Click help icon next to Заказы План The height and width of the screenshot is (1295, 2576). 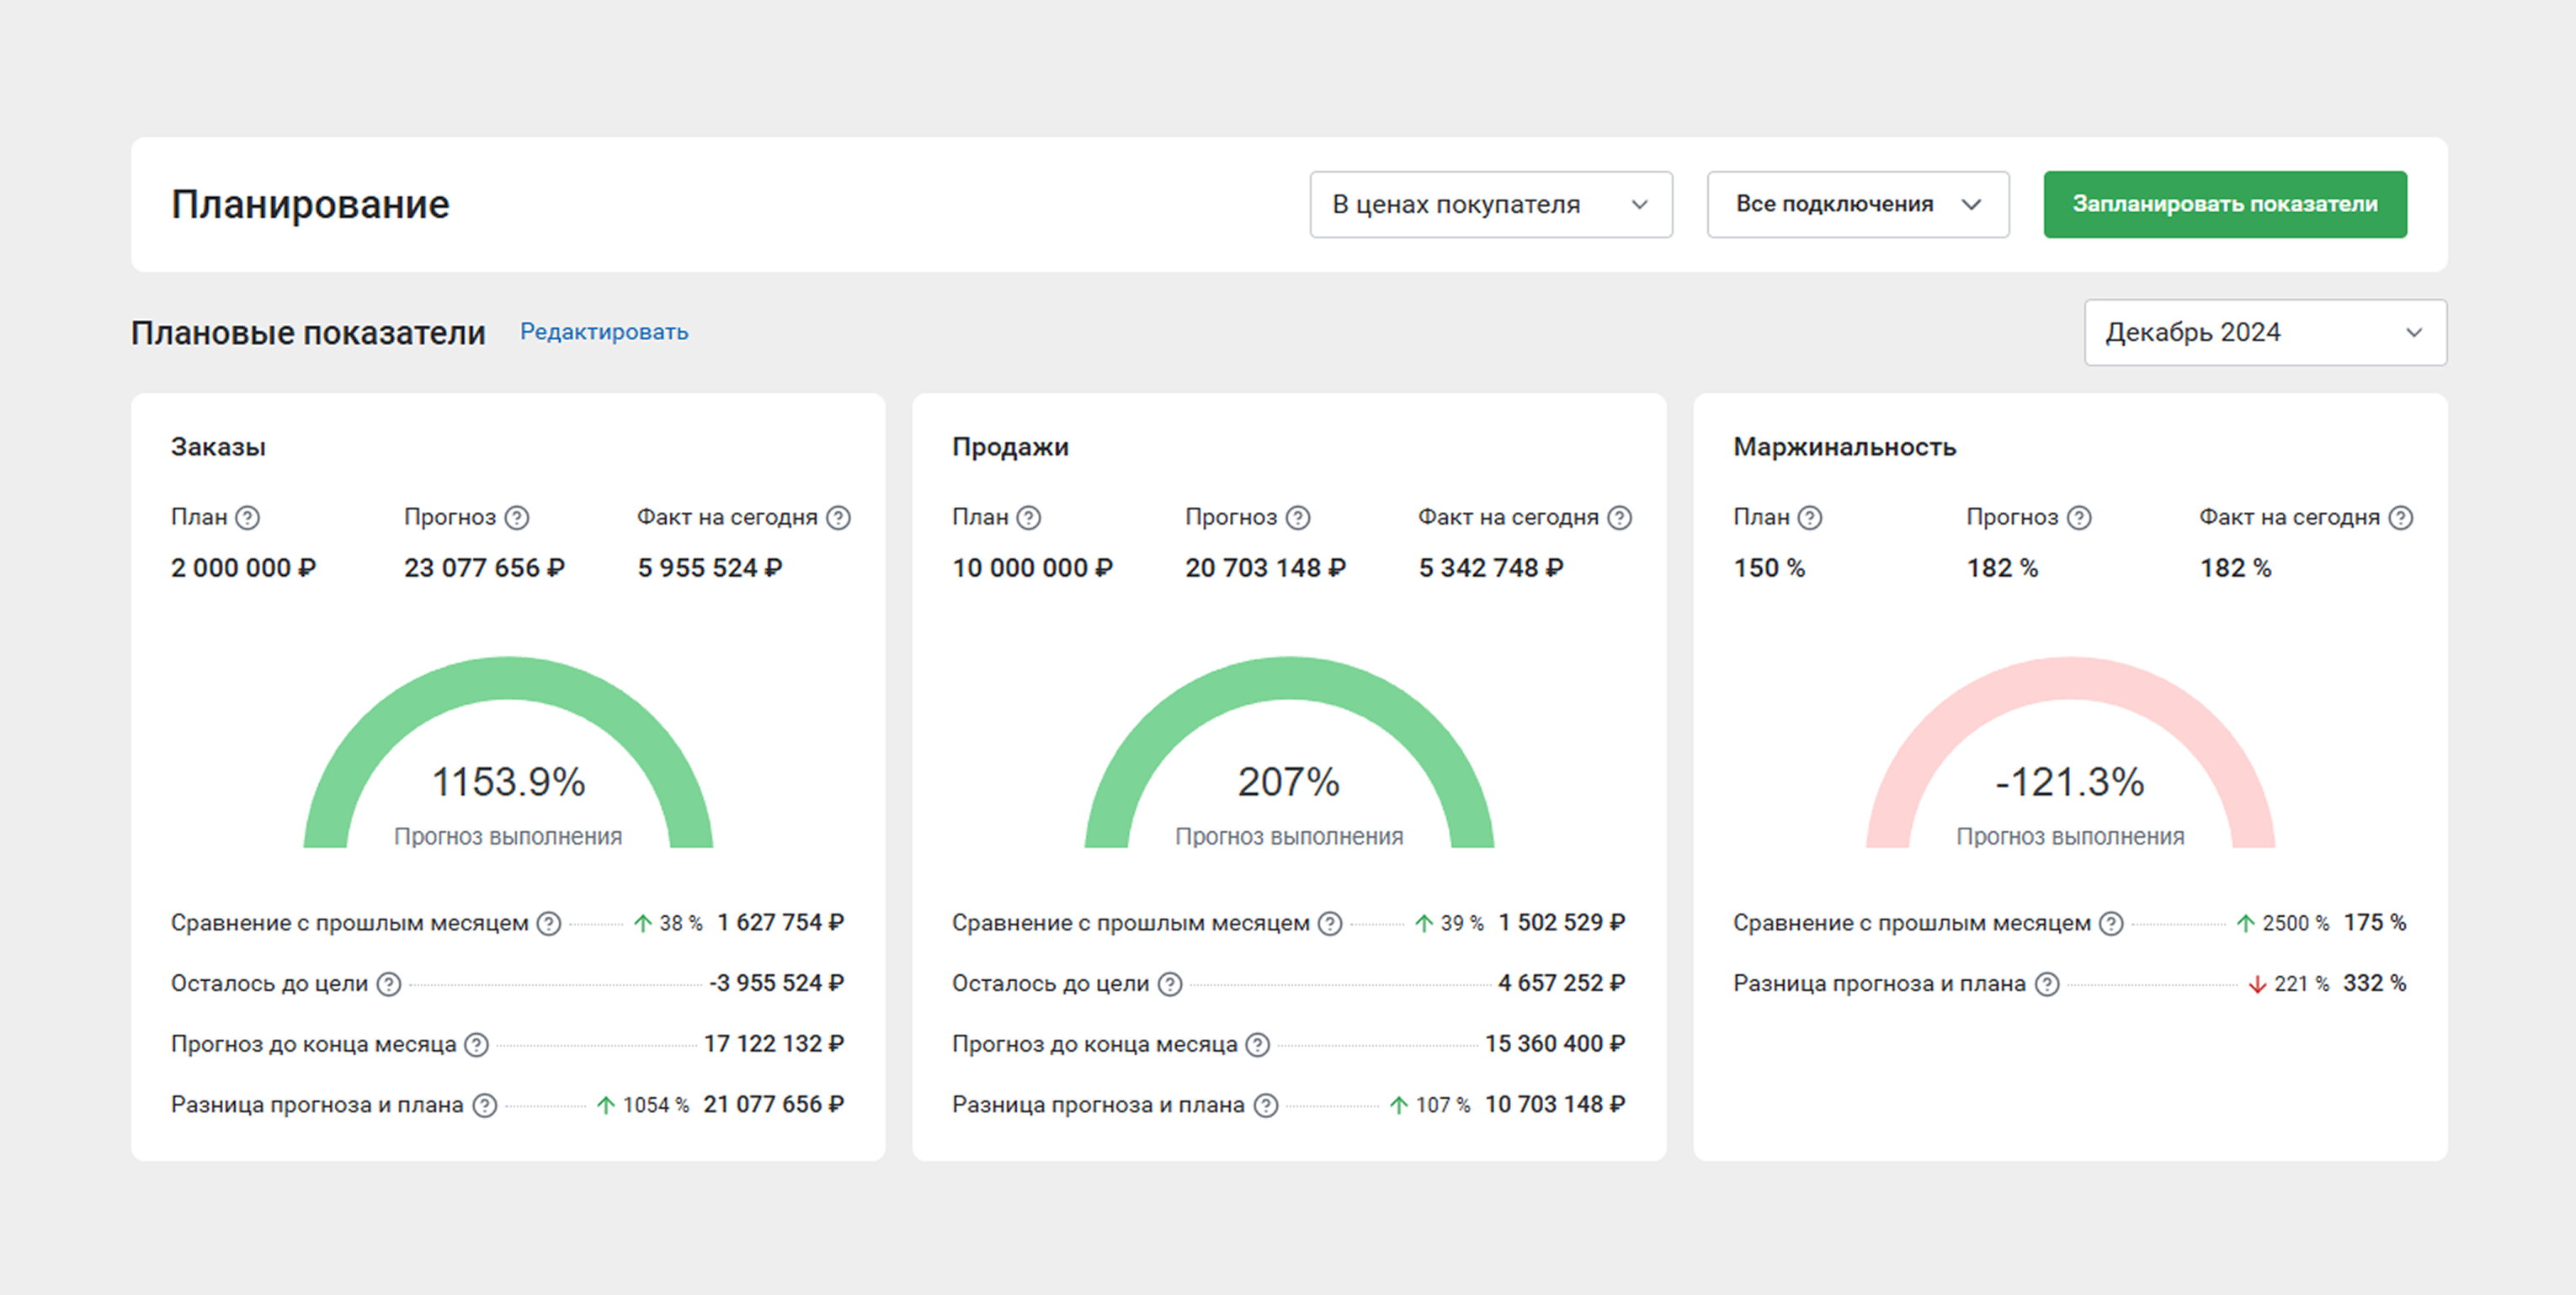(x=247, y=518)
